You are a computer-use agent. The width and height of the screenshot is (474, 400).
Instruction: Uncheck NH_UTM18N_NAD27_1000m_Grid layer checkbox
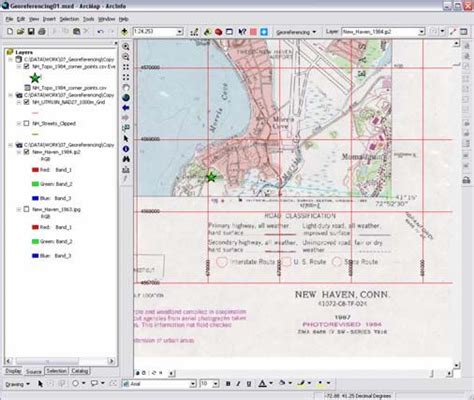point(26,102)
